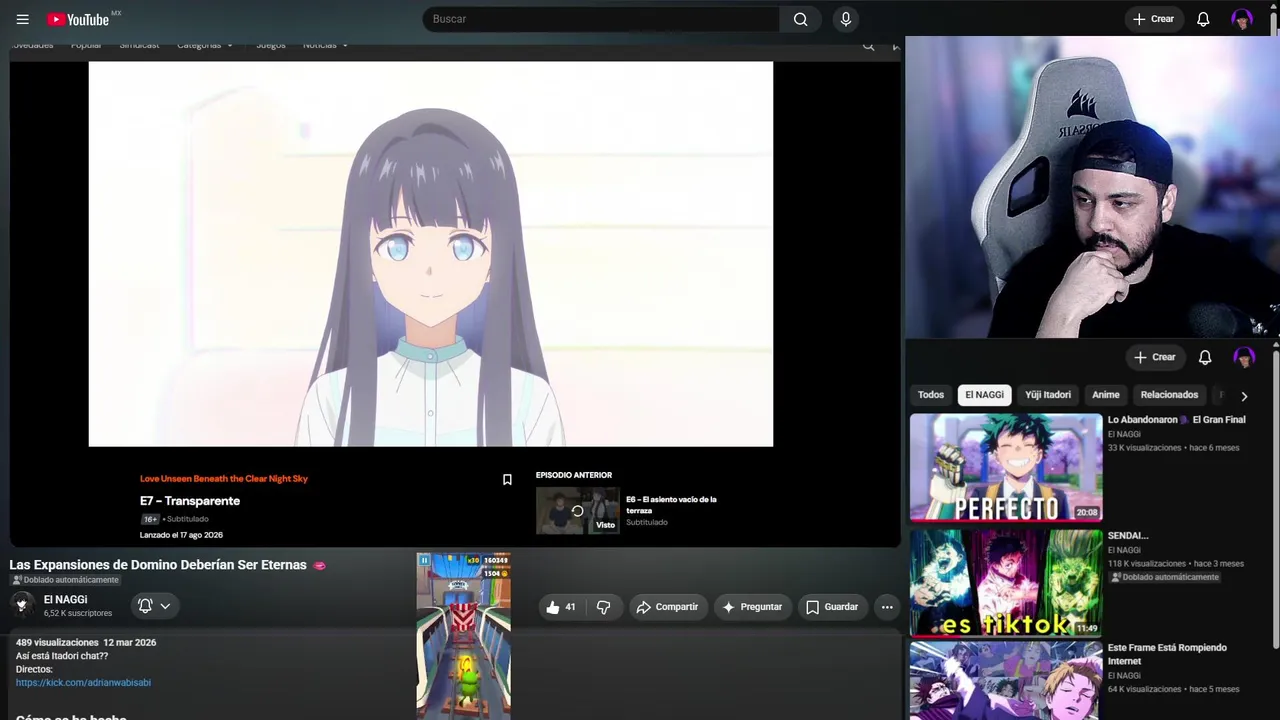Open El NAGGi channel under 'Lo Abandonaron' card
The height and width of the screenshot is (720, 1280).
click(1124, 435)
